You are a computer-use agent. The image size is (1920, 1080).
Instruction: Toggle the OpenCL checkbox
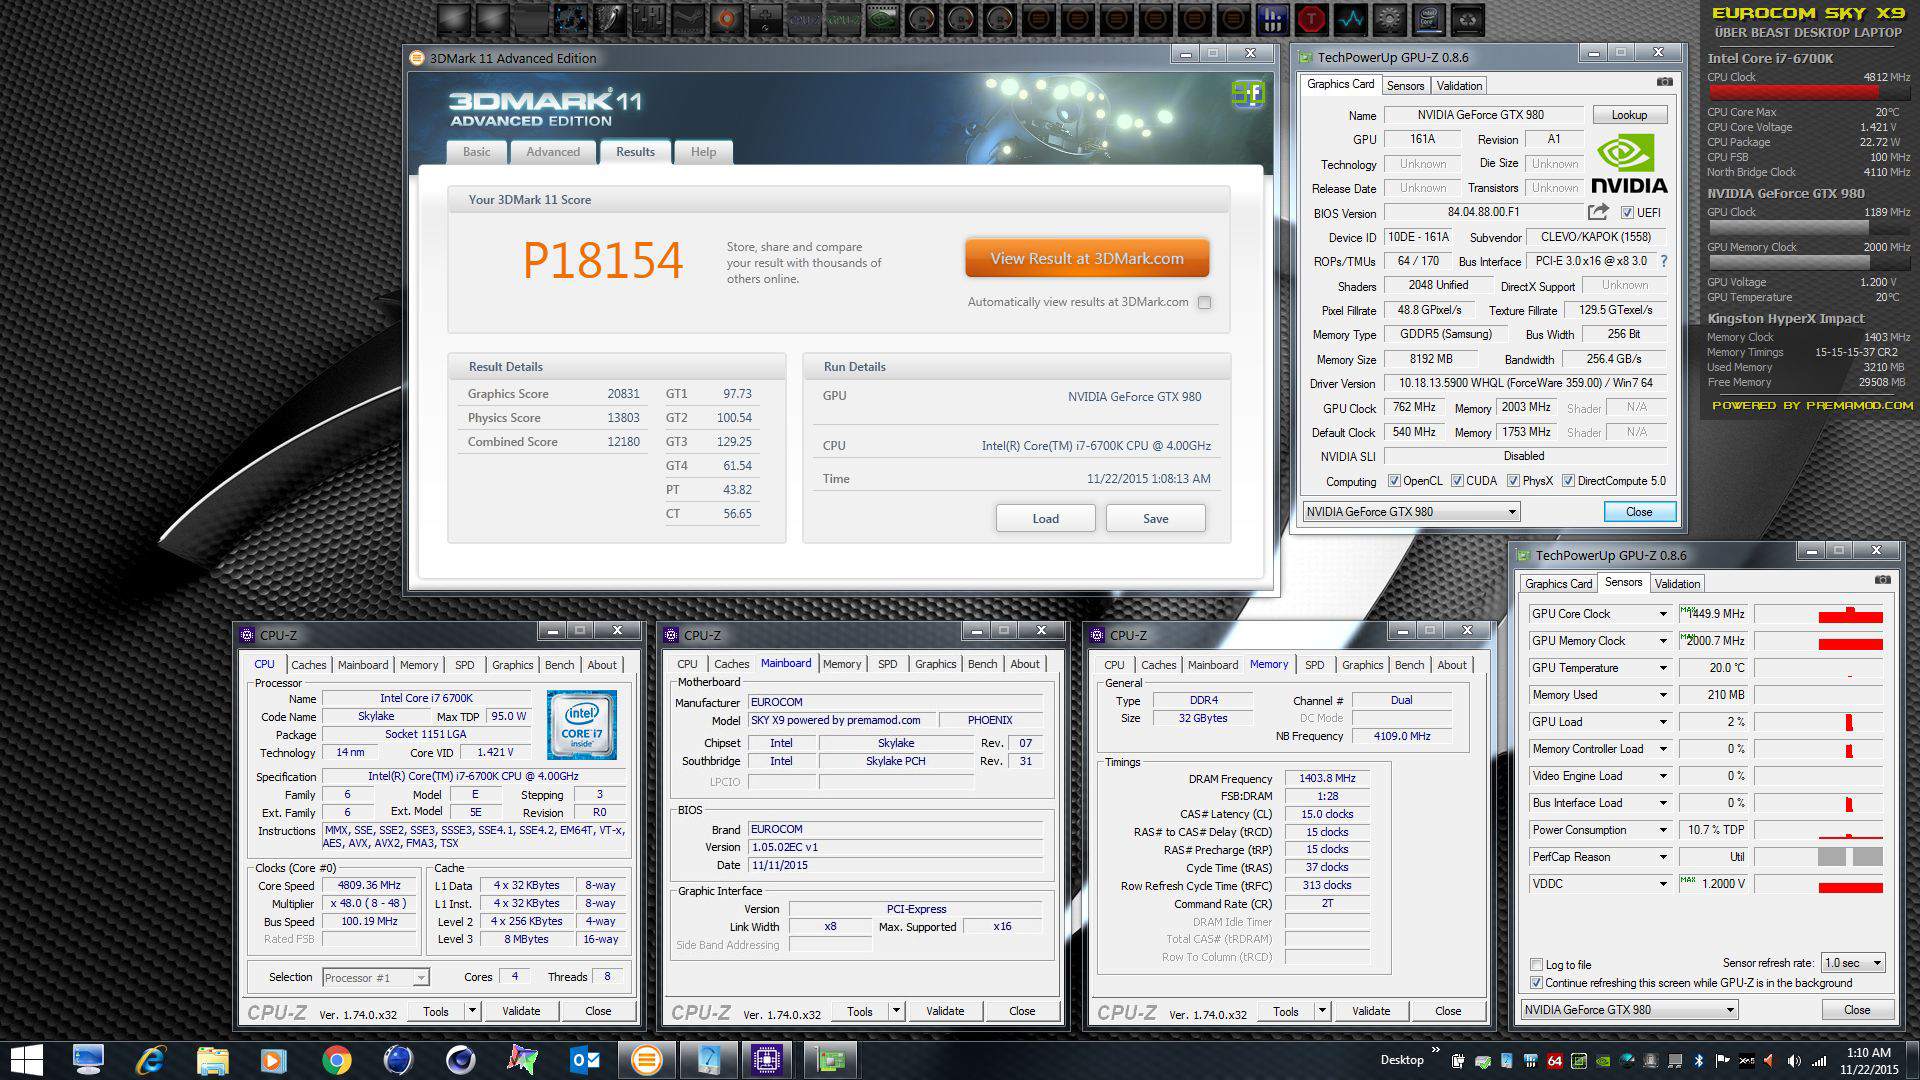click(x=1394, y=481)
